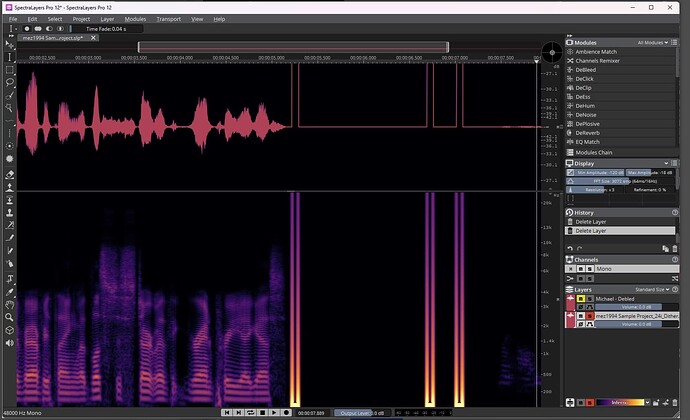Select the Move Layers arrow tool
The height and width of the screenshot is (420, 690).
(10, 44)
